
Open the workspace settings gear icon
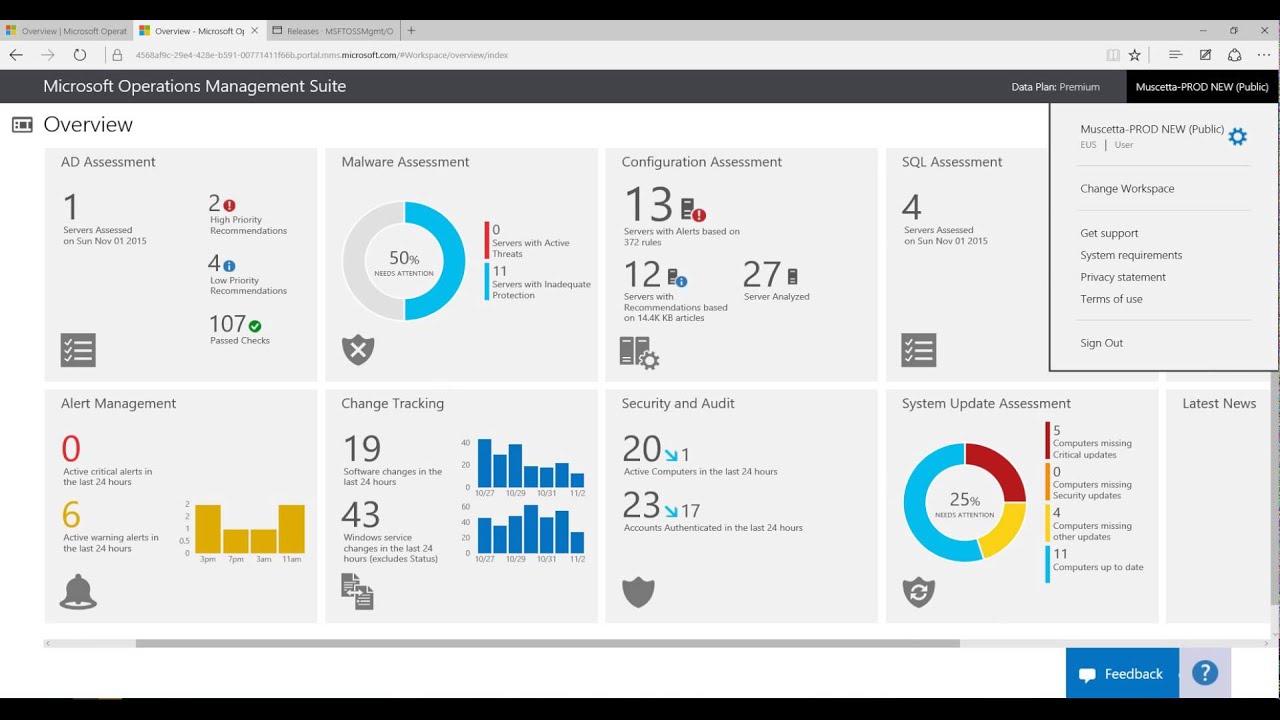(x=1237, y=137)
